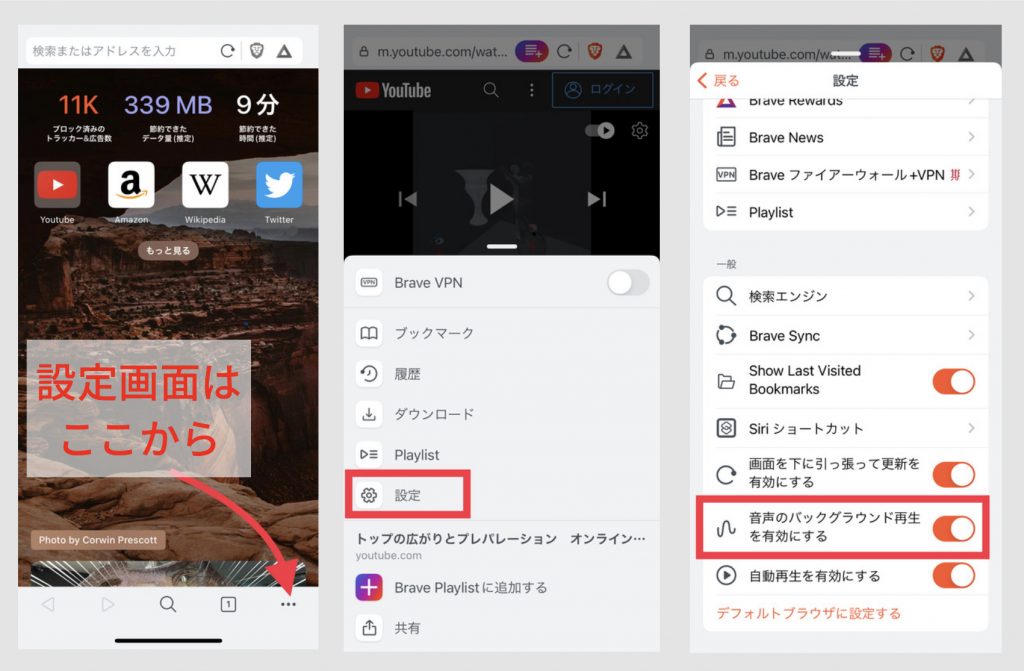This screenshot has width=1024, height=671.
Task: Choose ブックマーク in the menu
Action: 433,333
